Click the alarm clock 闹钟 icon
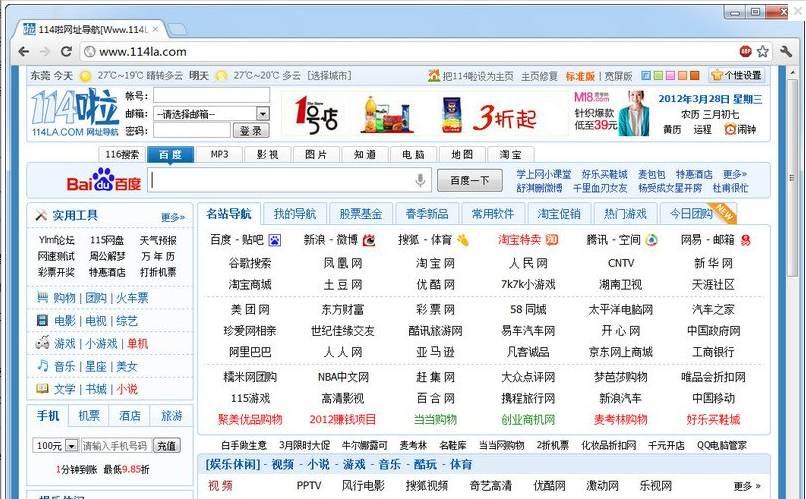This screenshot has width=806, height=499. coord(730,129)
